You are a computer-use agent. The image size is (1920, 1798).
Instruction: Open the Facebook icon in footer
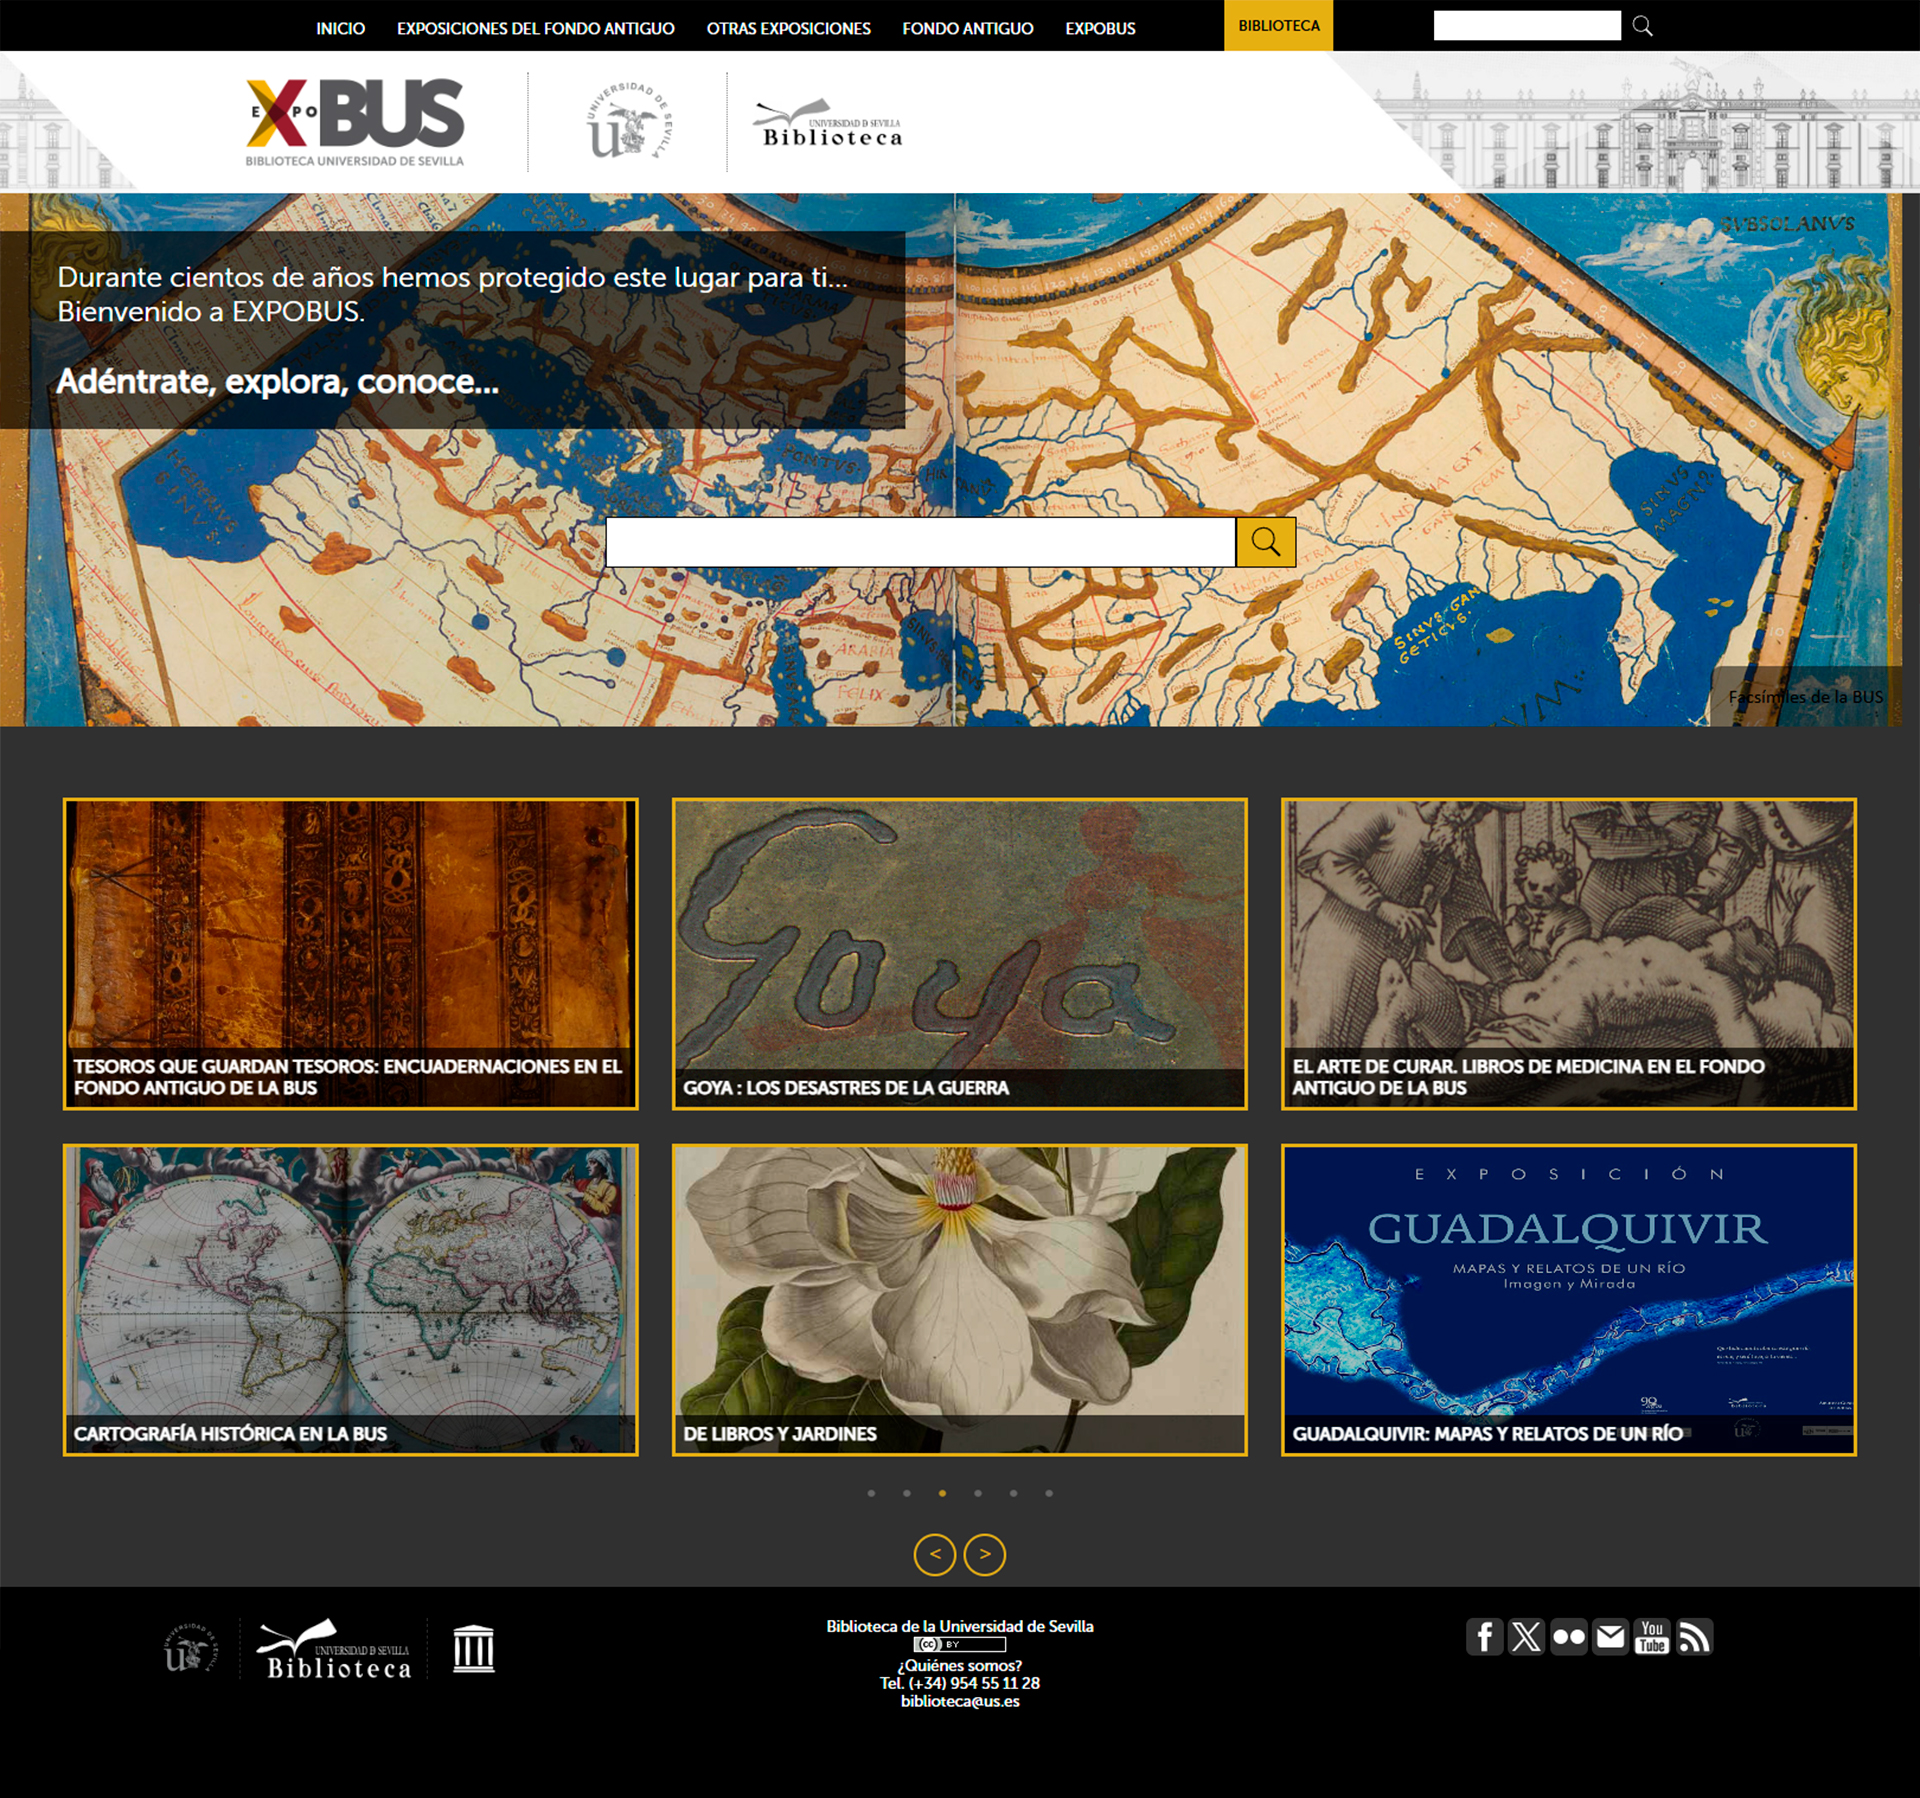[x=1485, y=1636]
